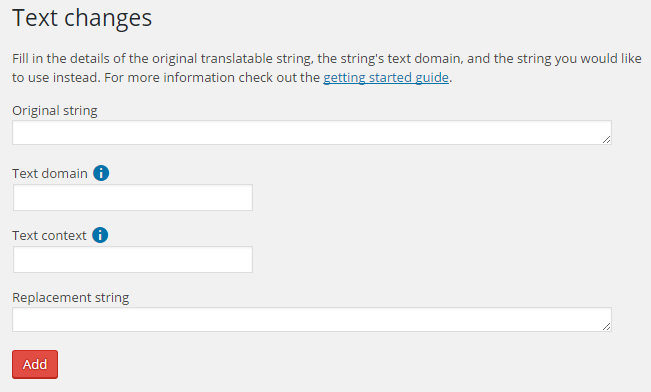Screen dimensions: 651x392
Task: Click the Text context label
Action: [x=49, y=235]
